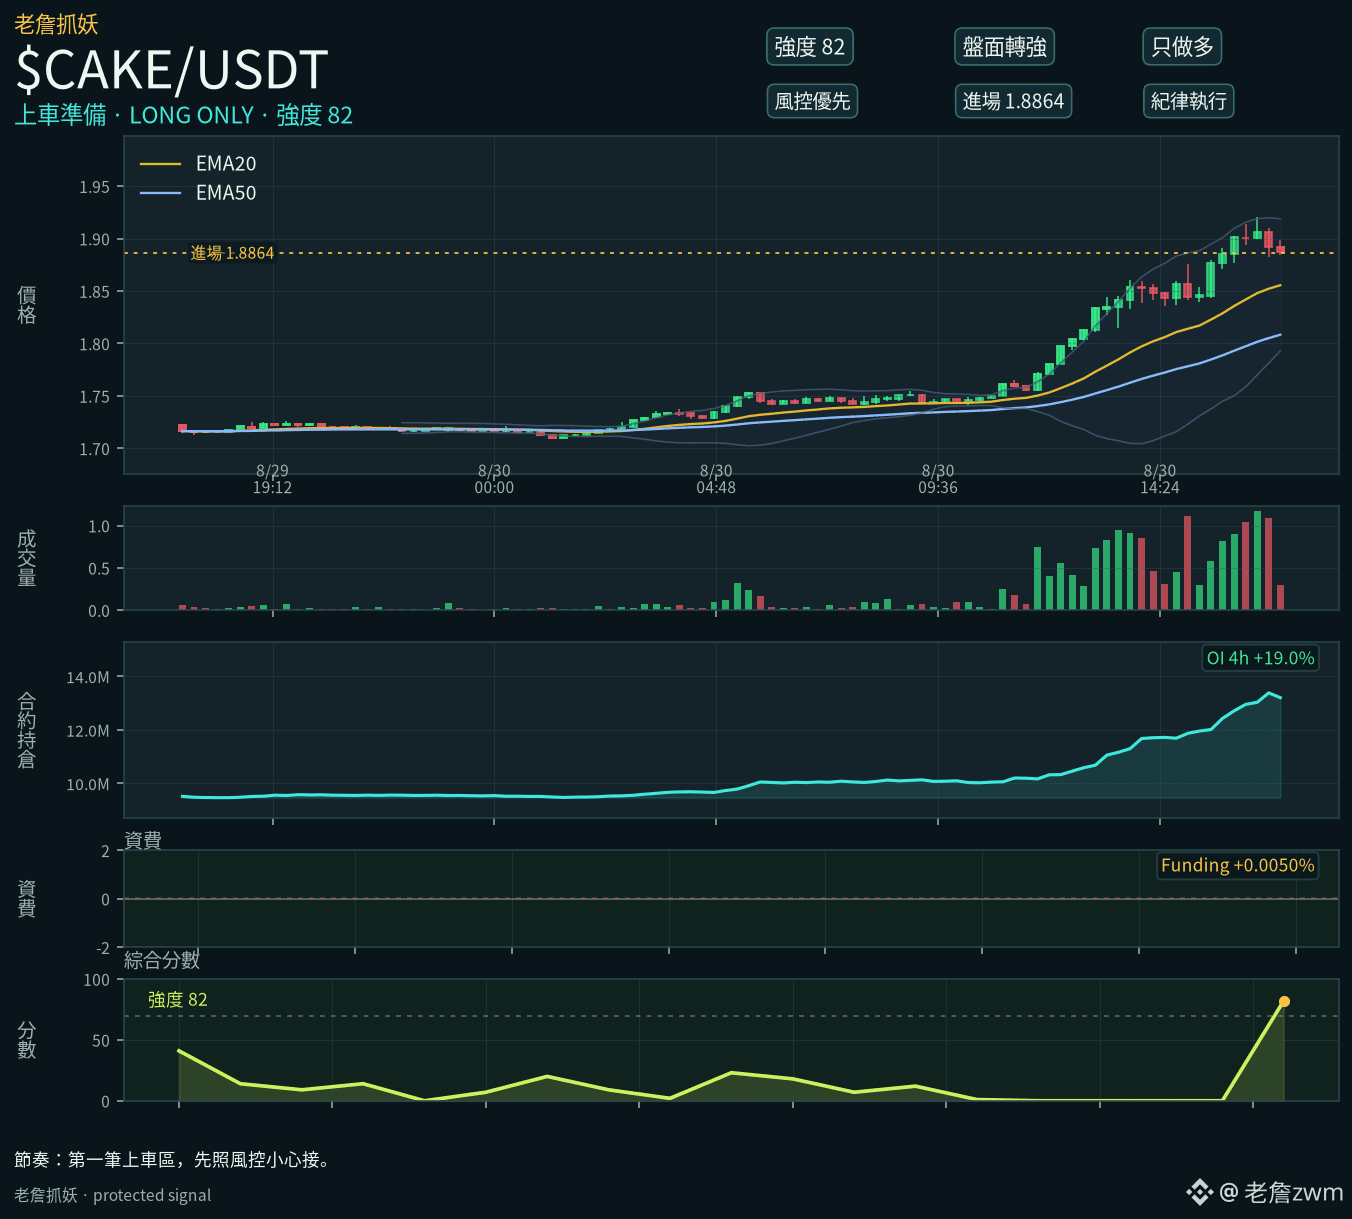This screenshot has width=1352, height=1219.
Task: Click the 強度 82 badge at the top
Action: coord(809,47)
